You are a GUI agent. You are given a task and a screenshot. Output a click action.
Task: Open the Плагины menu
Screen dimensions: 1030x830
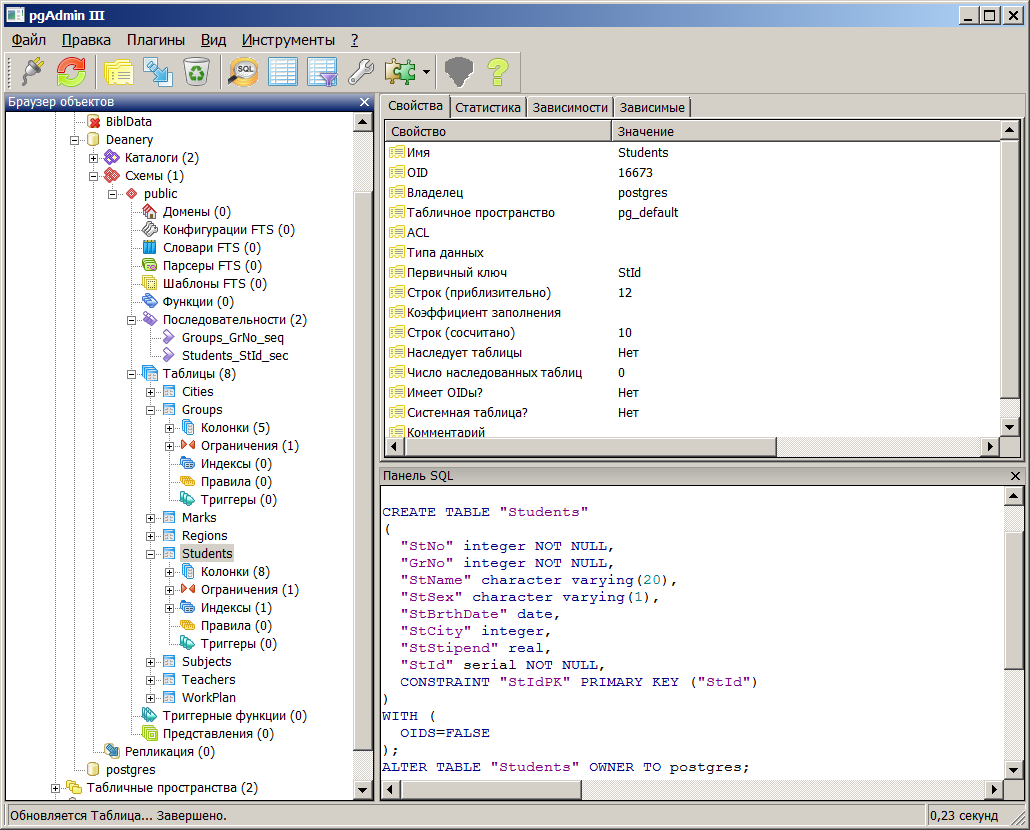[x=156, y=40]
